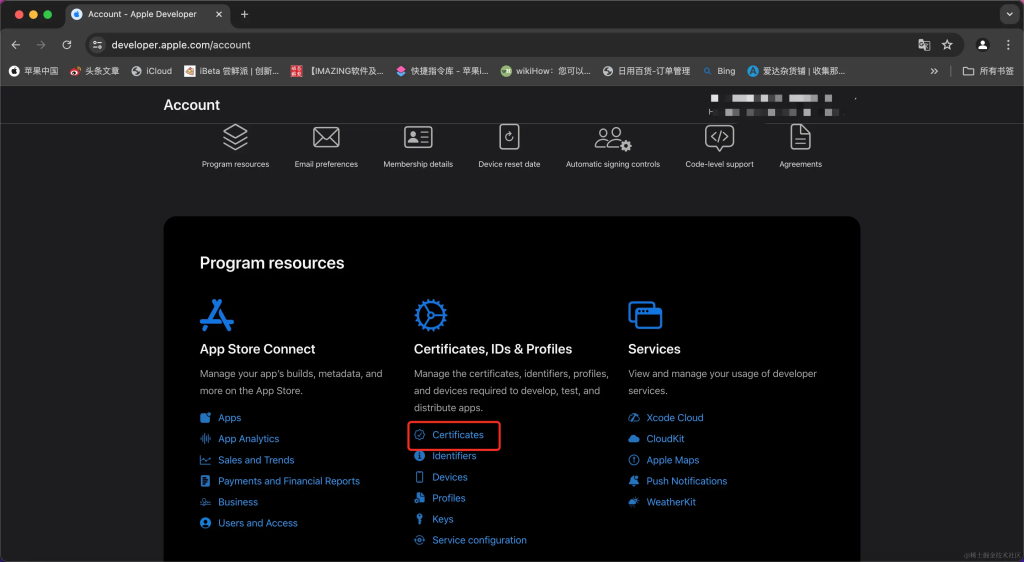
Task: Select the Account - Apple Developer tab
Action: (x=142, y=14)
